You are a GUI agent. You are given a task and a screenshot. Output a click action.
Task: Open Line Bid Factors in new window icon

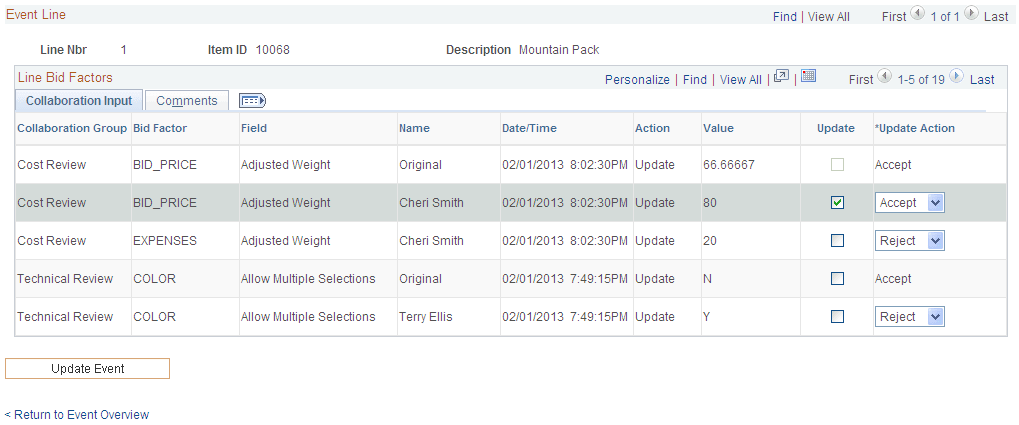pyautogui.click(x=781, y=76)
